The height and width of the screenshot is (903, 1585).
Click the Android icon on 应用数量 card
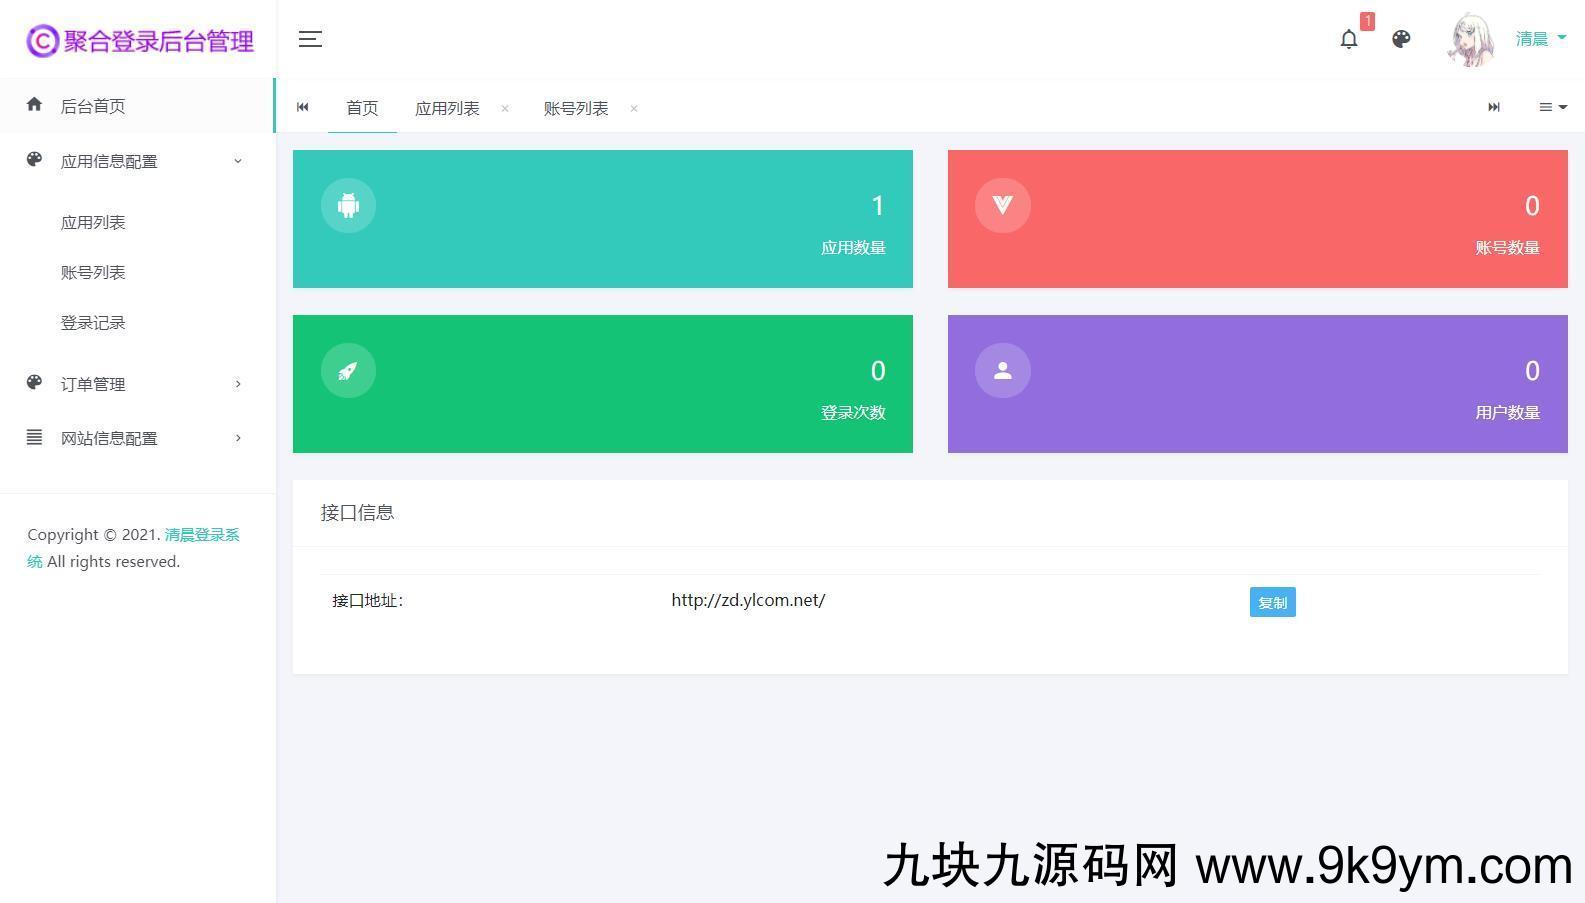tap(348, 205)
